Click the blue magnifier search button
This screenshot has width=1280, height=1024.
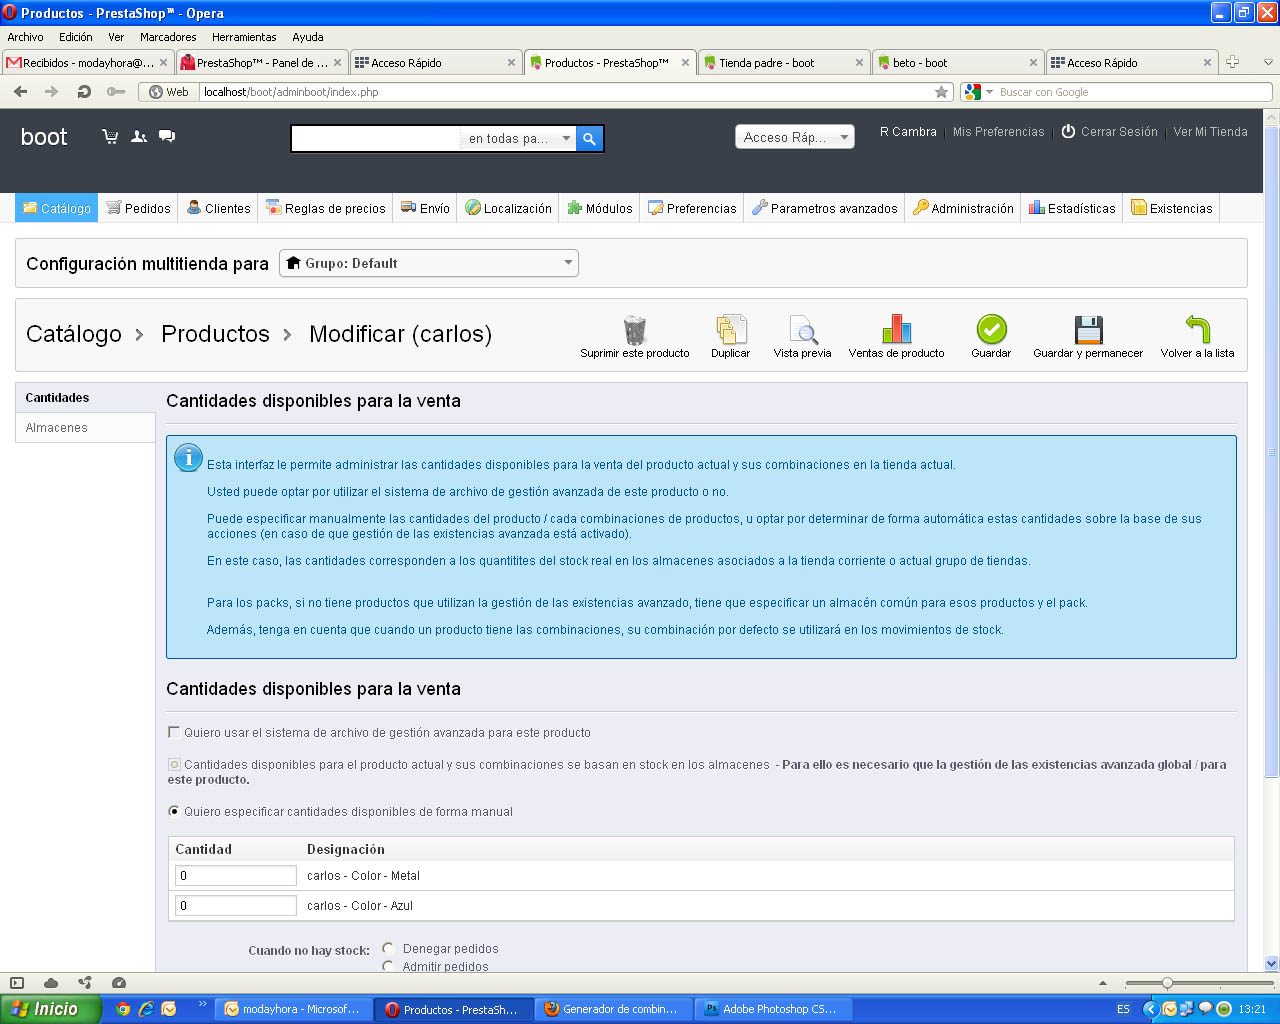point(590,139)
